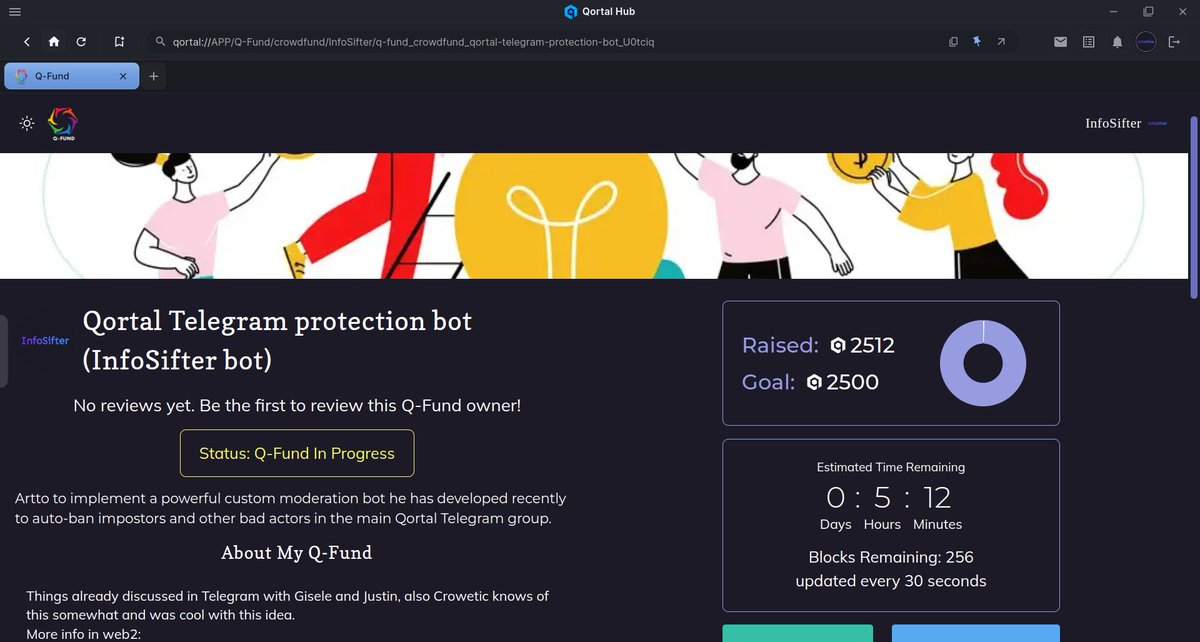Open the list panel icon beside the mail
1200x642 pixels.
click(x=1089, y=42)
